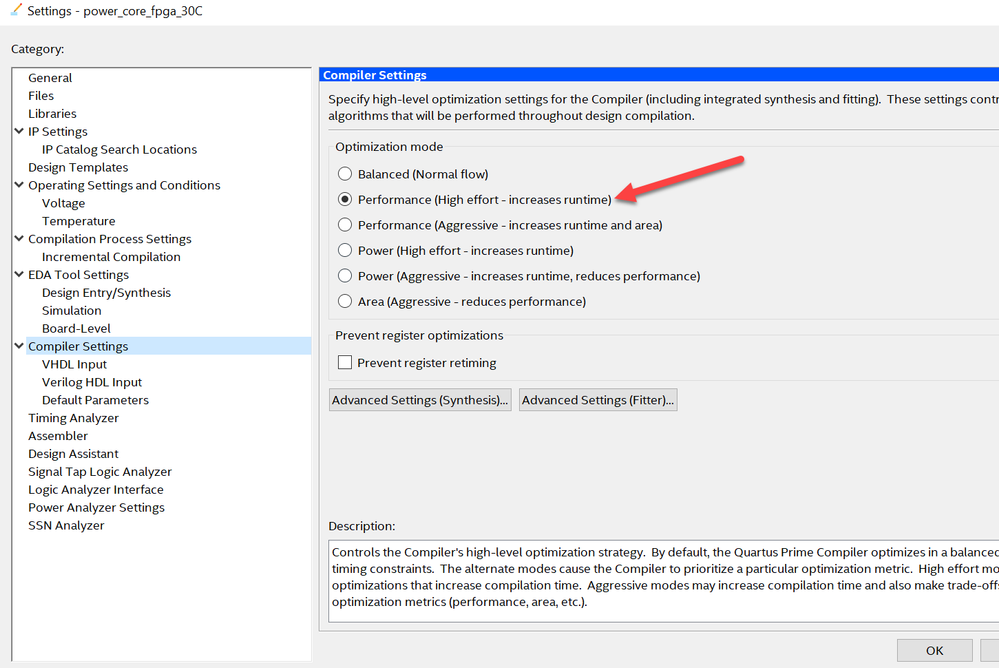This screenshot has height=668, width=999.
Task: Collapse the EDA Tool Settings node
Action: click(19, 275)
